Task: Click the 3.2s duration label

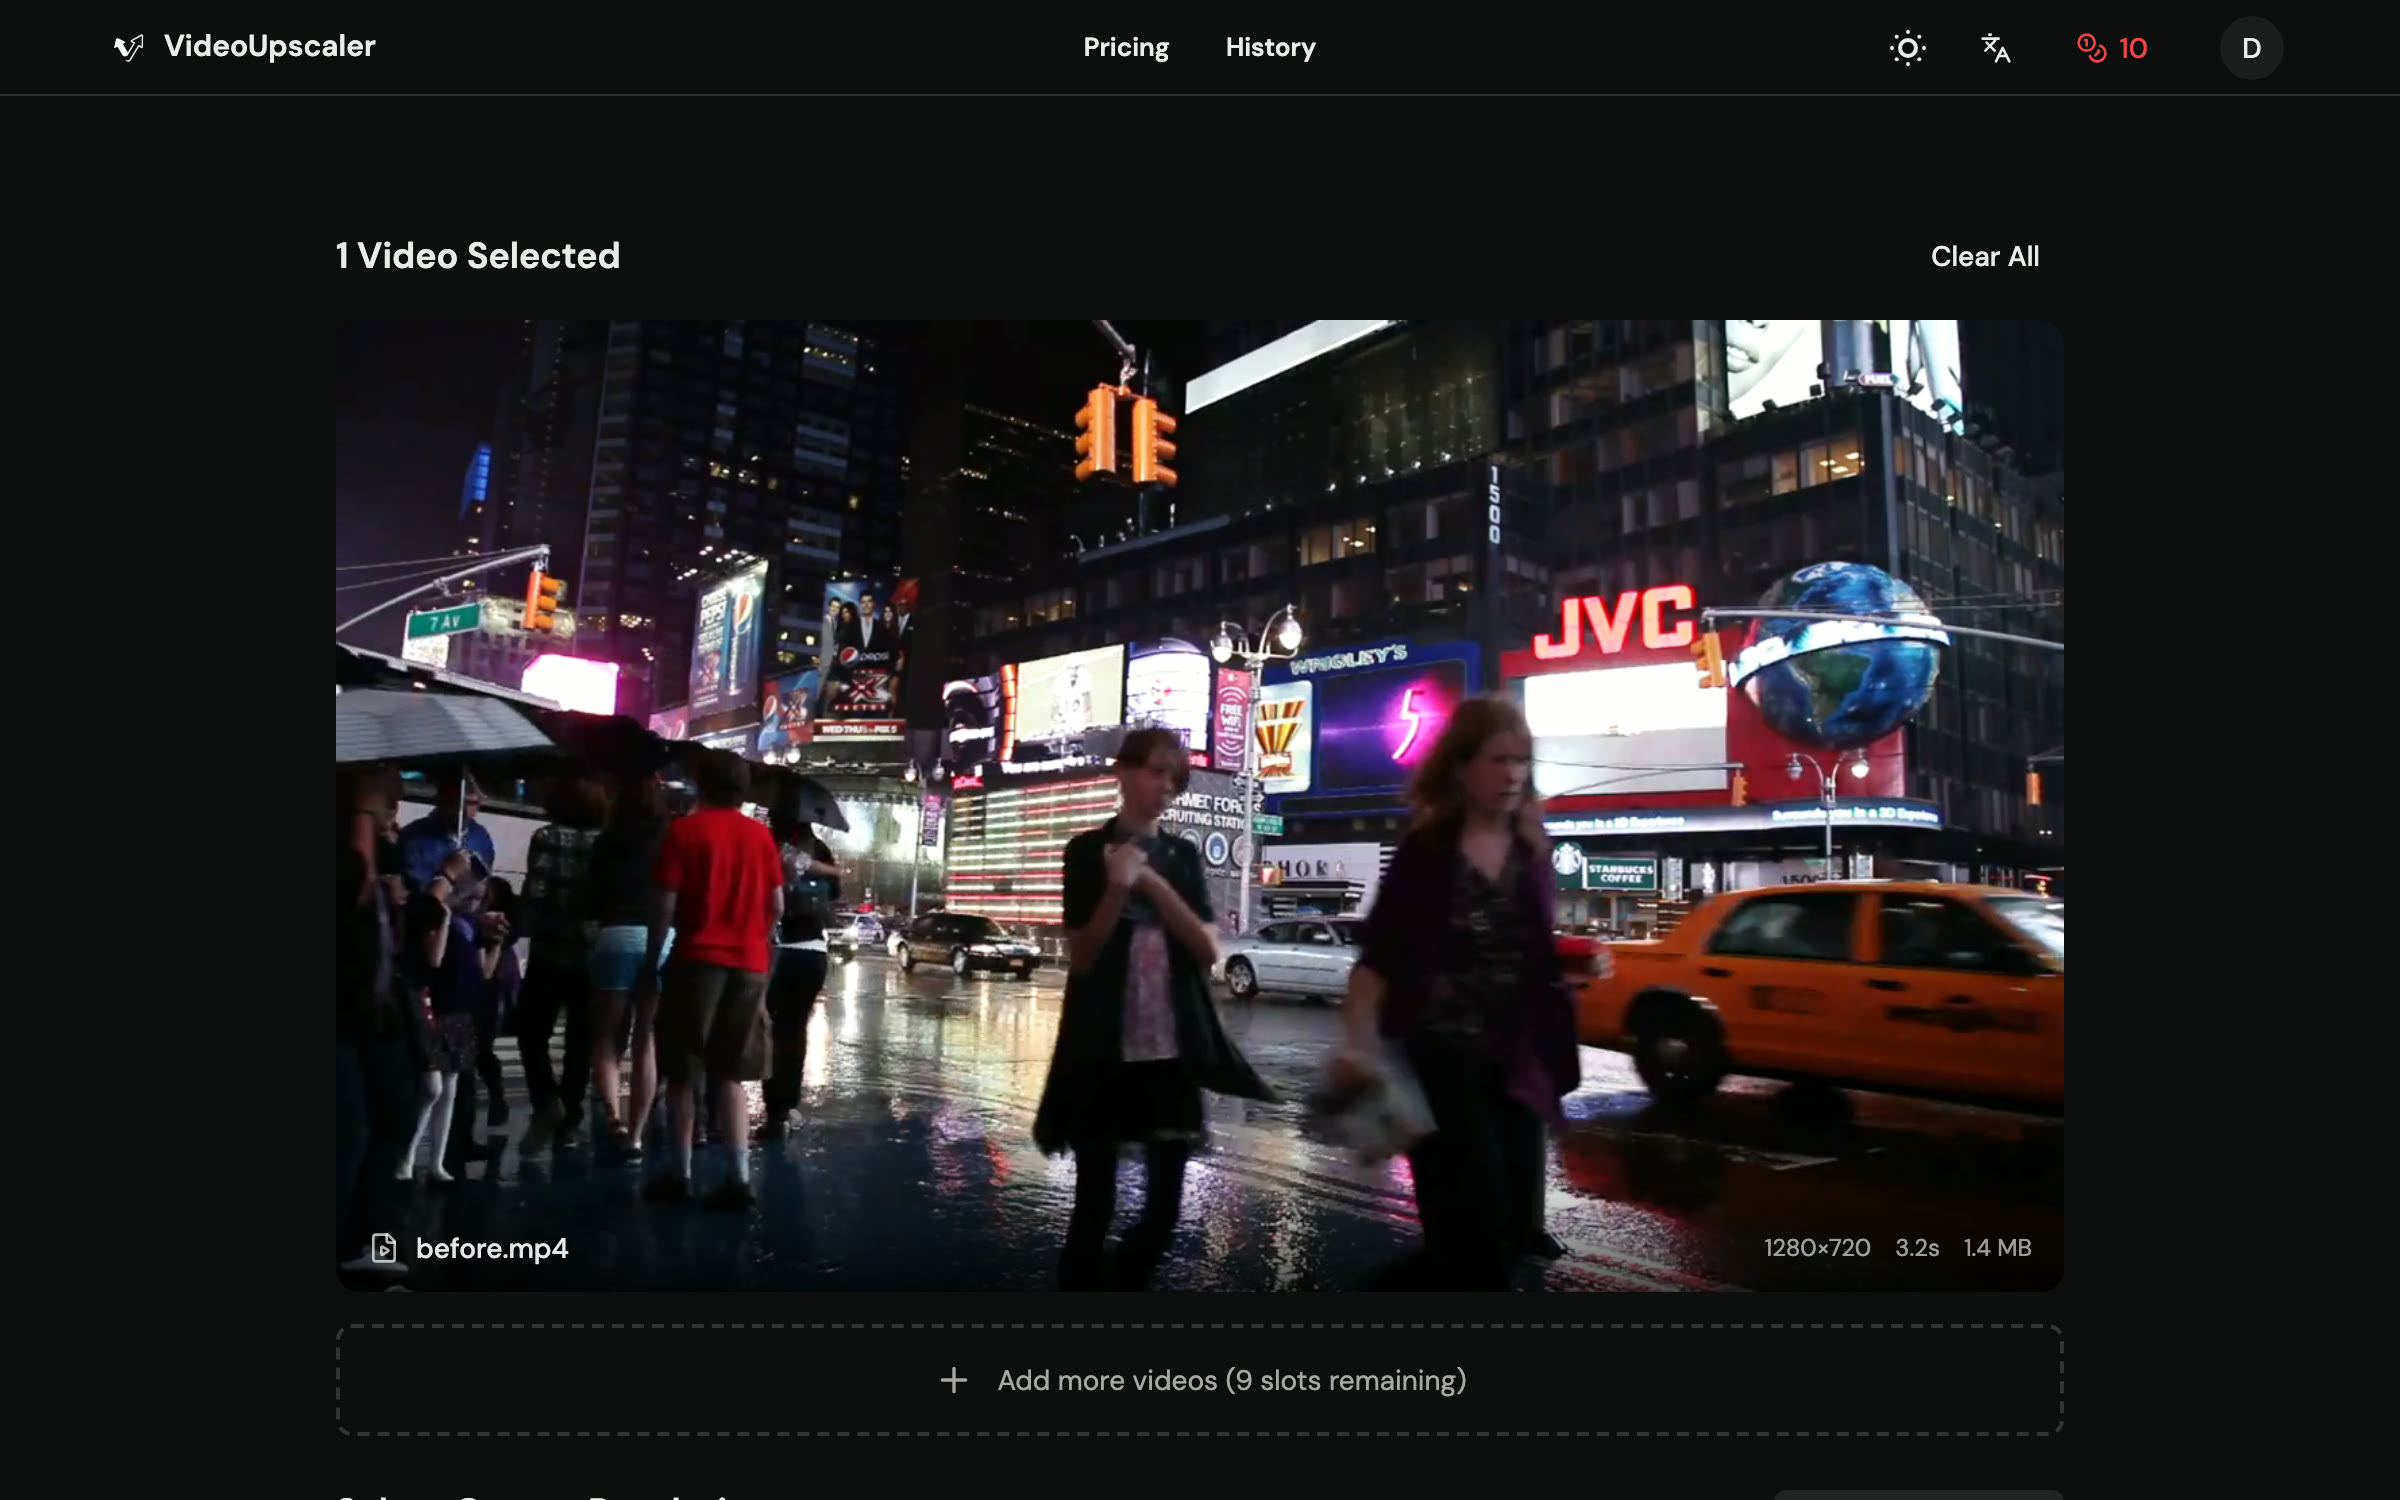Action: pos(1917,1248)
